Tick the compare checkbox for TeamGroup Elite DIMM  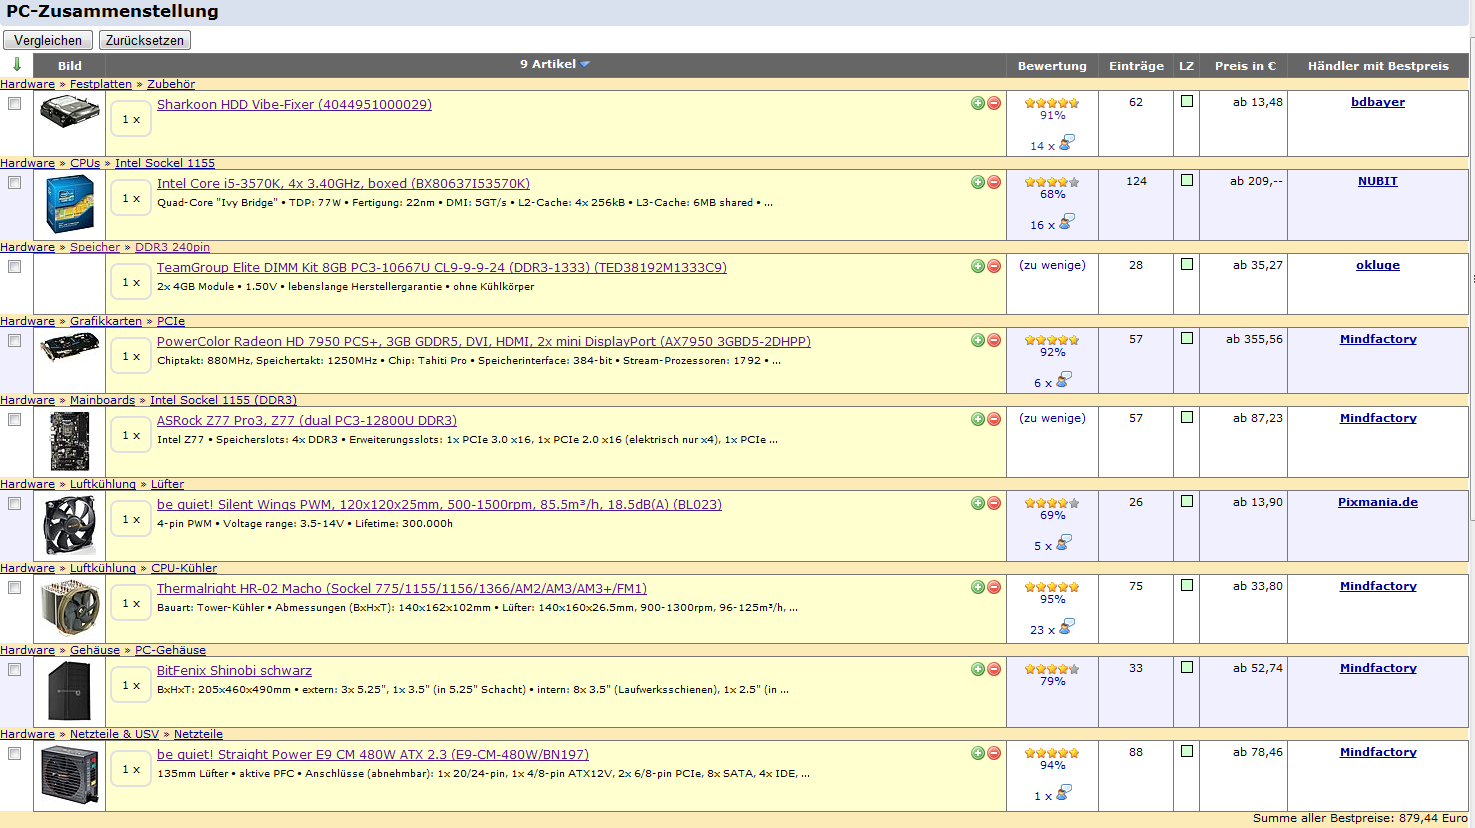point(14,266)
